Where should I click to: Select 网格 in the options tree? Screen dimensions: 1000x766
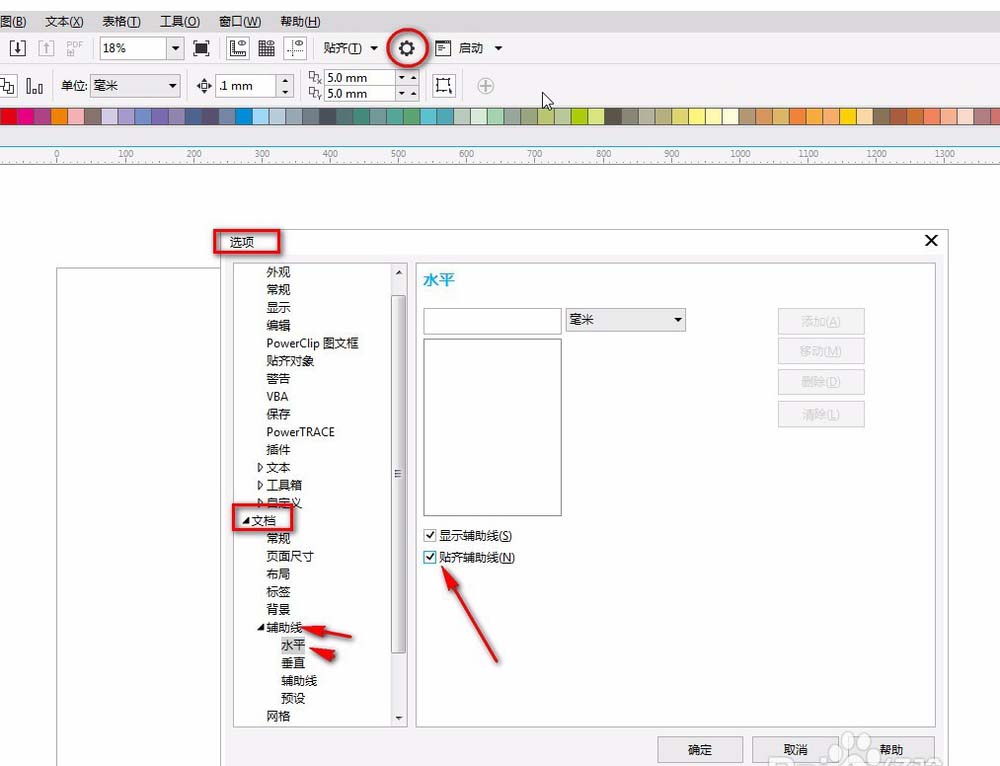[278, 716]
